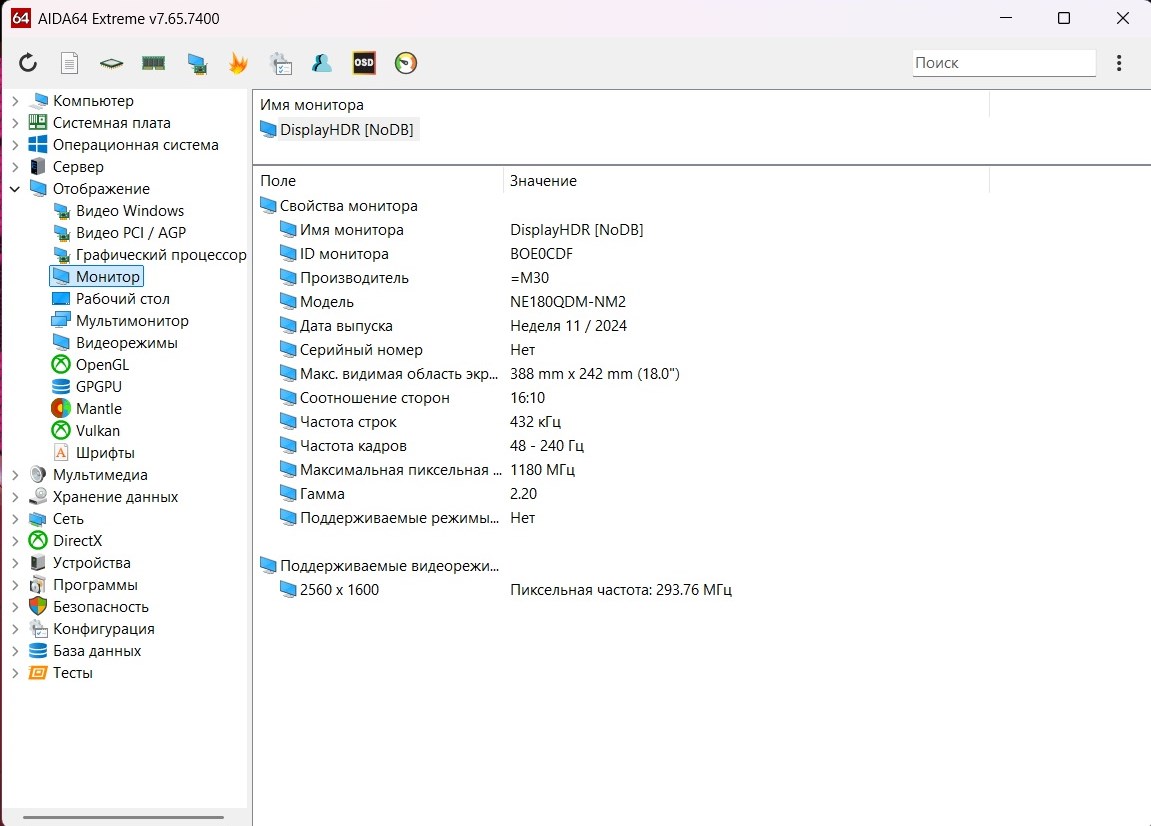Click the speedometer gauge toolbar icon
1151x826 pixels.
406,63
